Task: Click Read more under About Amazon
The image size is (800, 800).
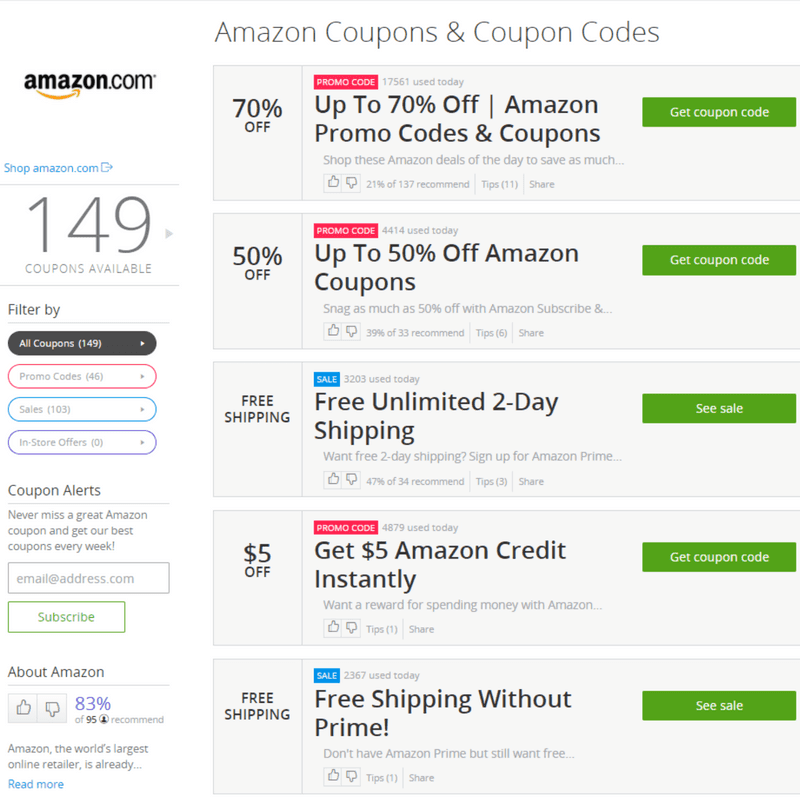Action: 36,784
